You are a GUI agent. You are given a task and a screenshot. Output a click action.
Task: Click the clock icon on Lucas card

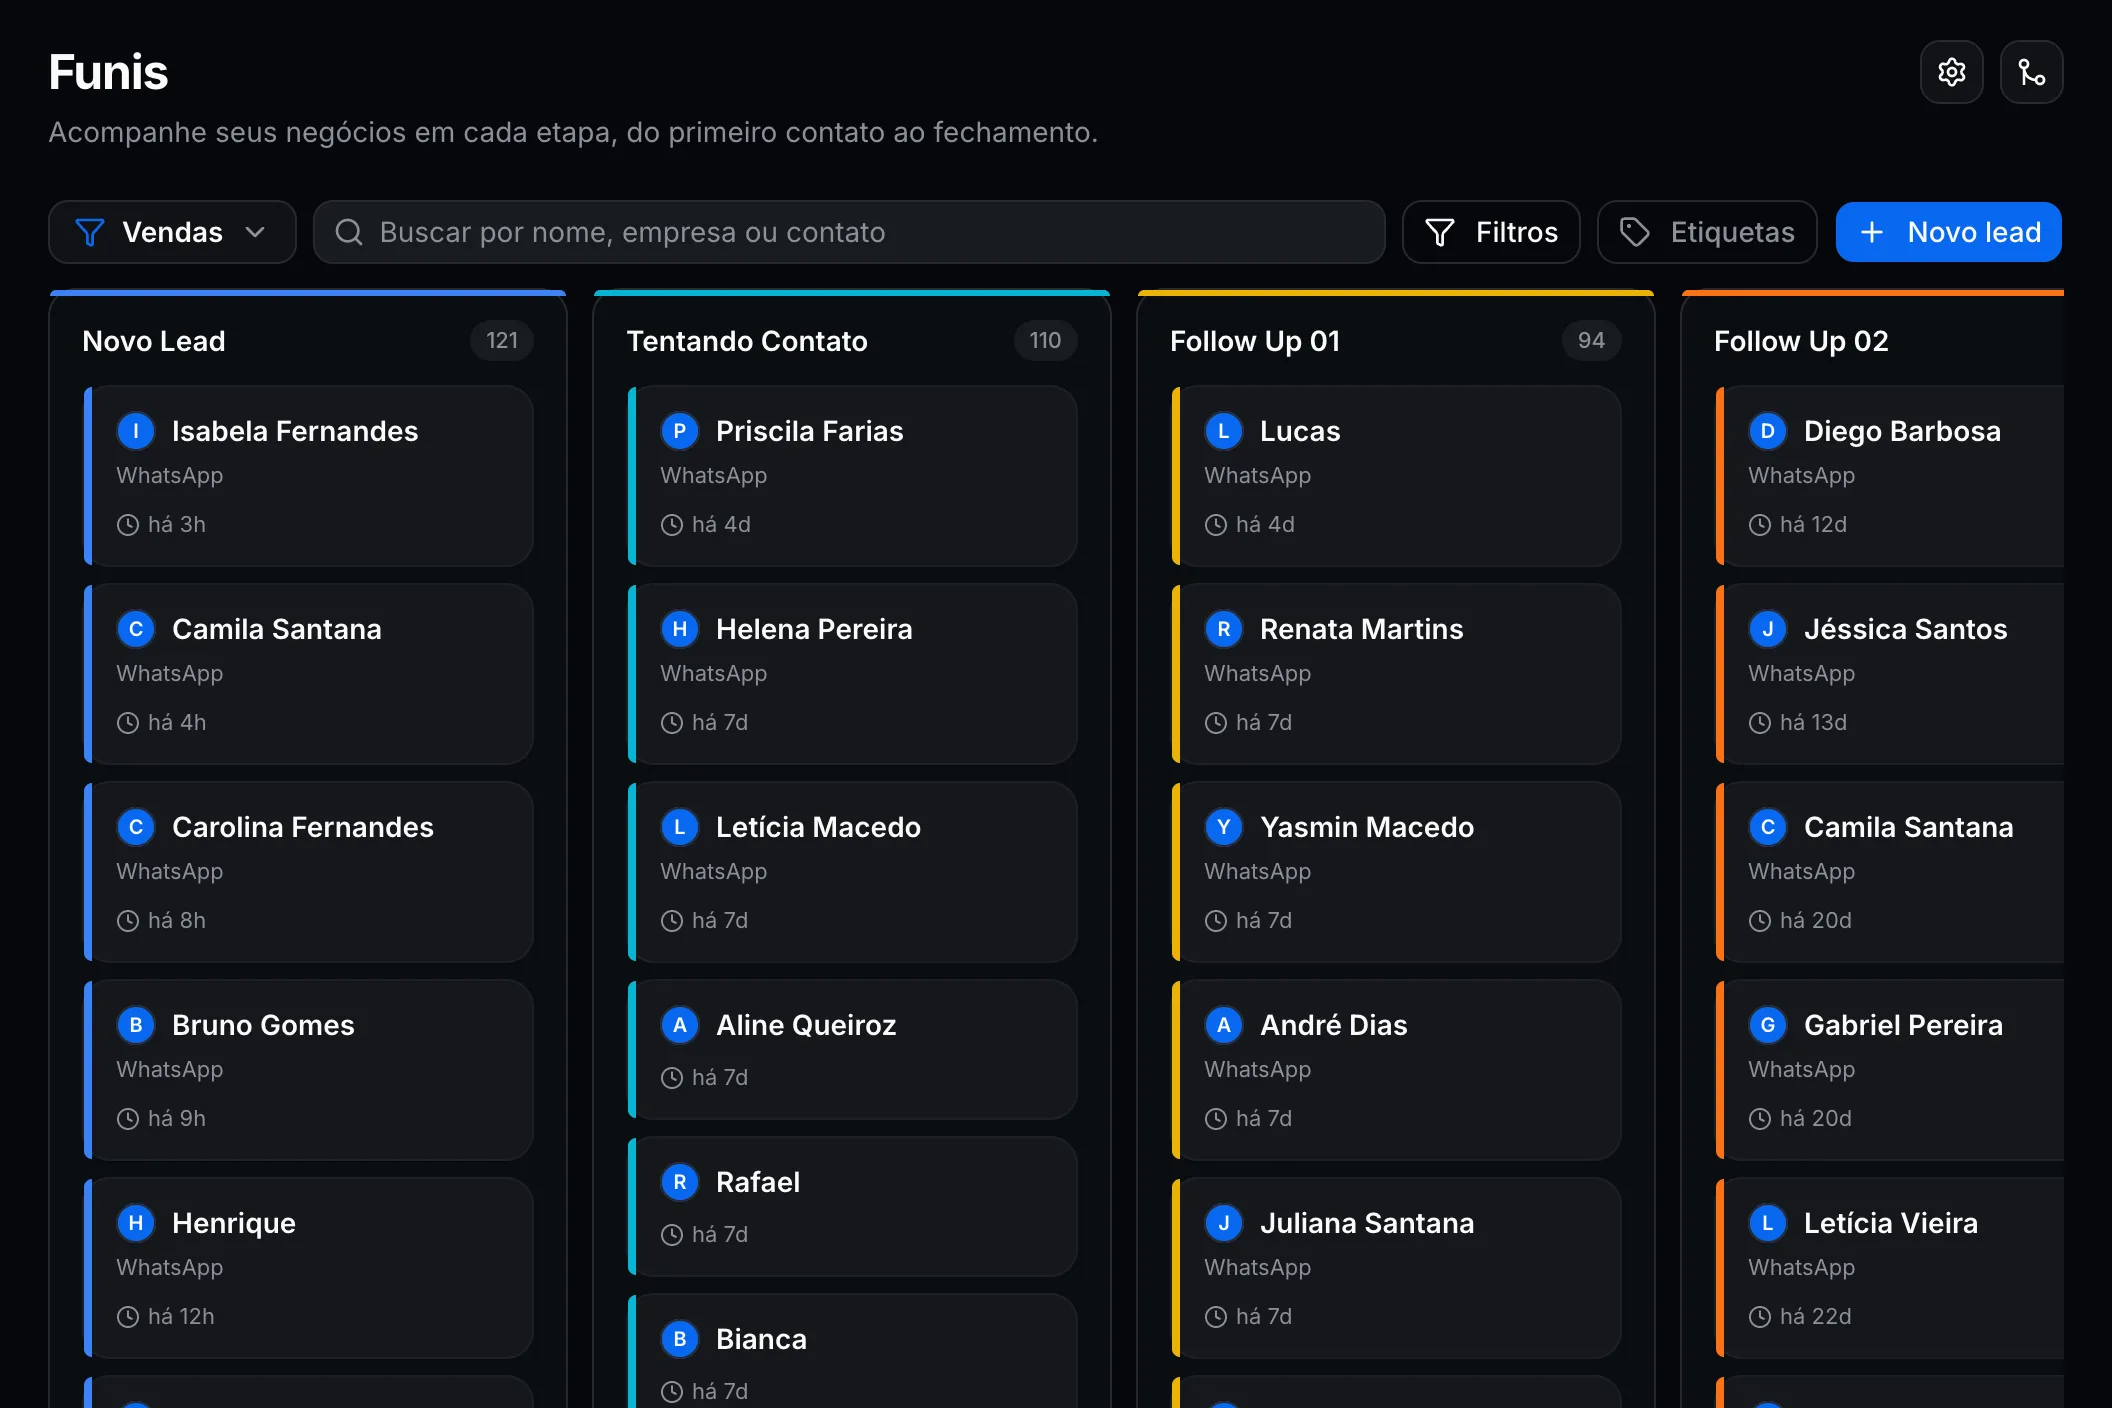click(x=1216, y=525)
